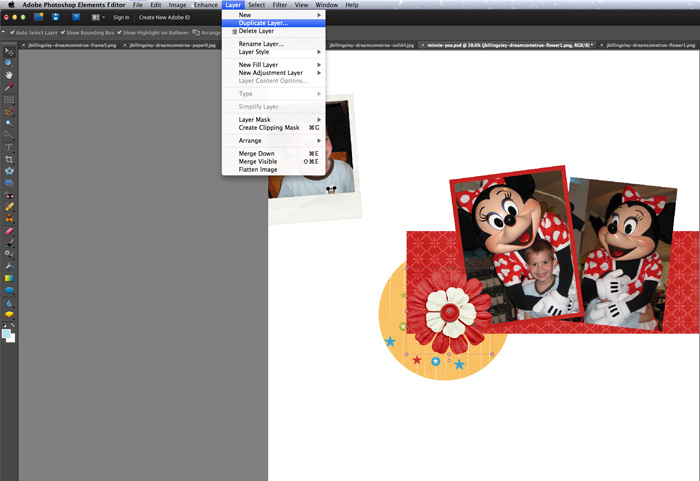The height and width of the screenshot is (481, 700).
Task: Click Create New Adobe ID
Action: point(164,17)
